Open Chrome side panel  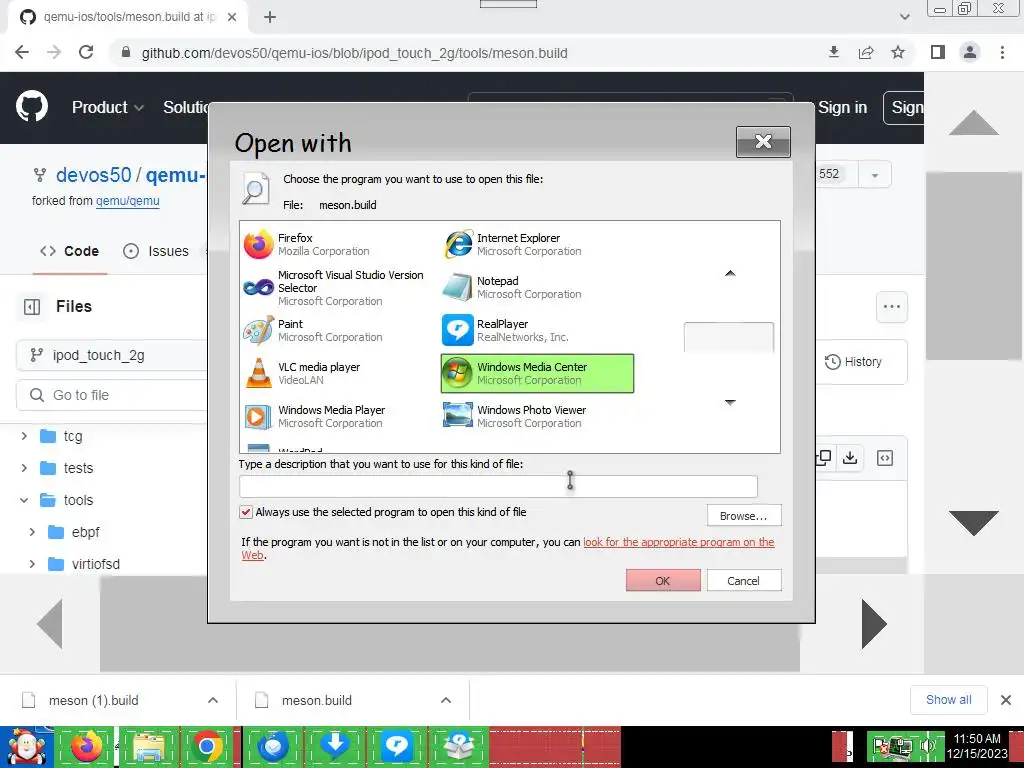(x=938, y=52)
